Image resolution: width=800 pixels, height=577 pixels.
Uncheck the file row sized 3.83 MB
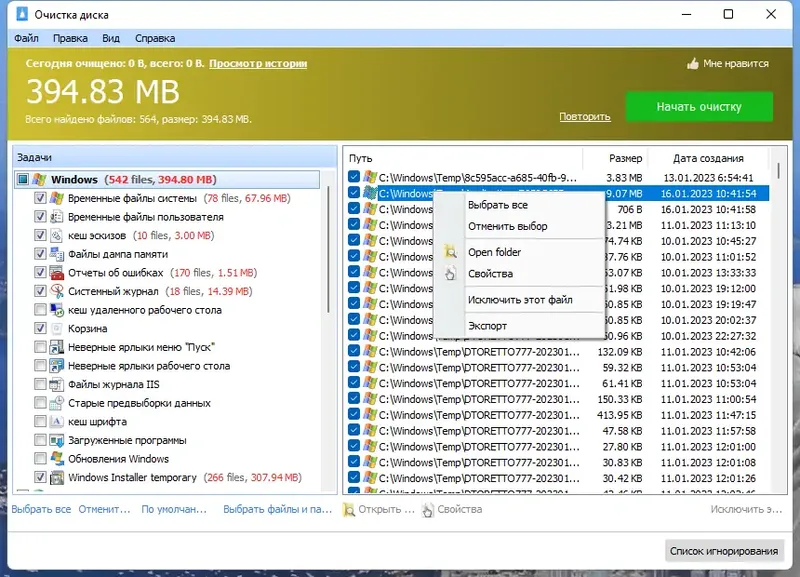pyautogui.click(x=354, y=177)
